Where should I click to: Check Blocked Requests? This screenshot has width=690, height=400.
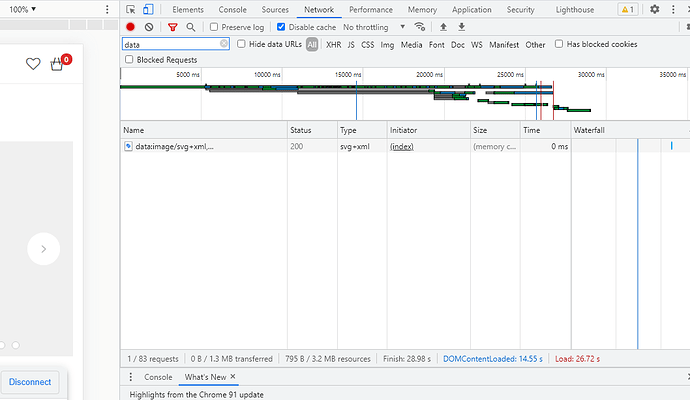click(129, 59)
